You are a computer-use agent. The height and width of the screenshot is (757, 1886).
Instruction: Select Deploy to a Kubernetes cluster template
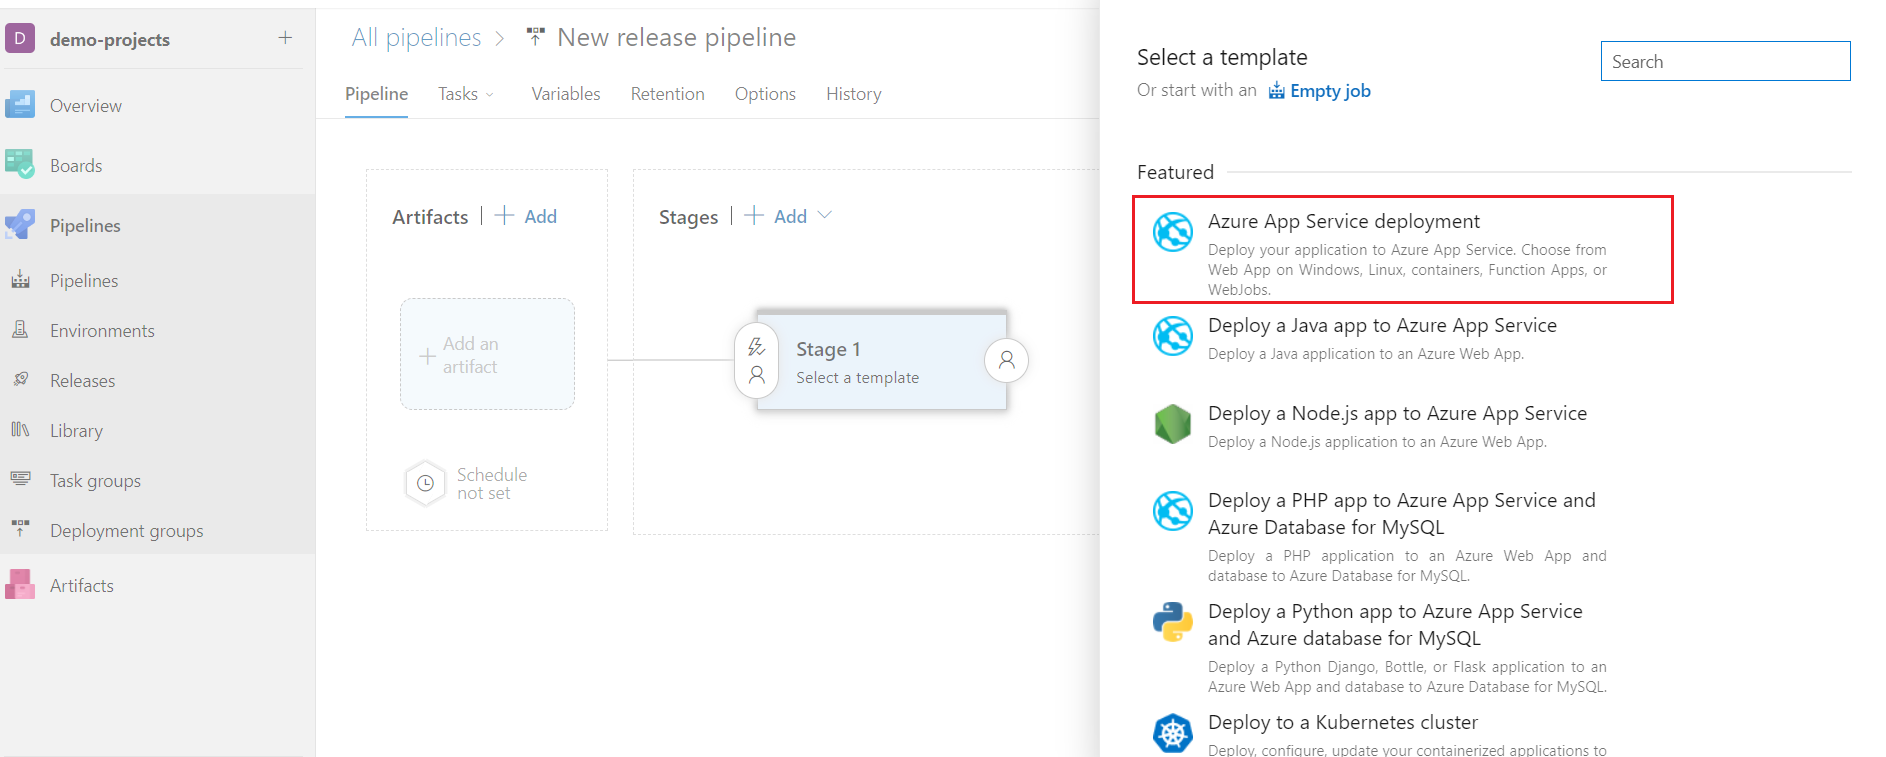click(1343, 723)
